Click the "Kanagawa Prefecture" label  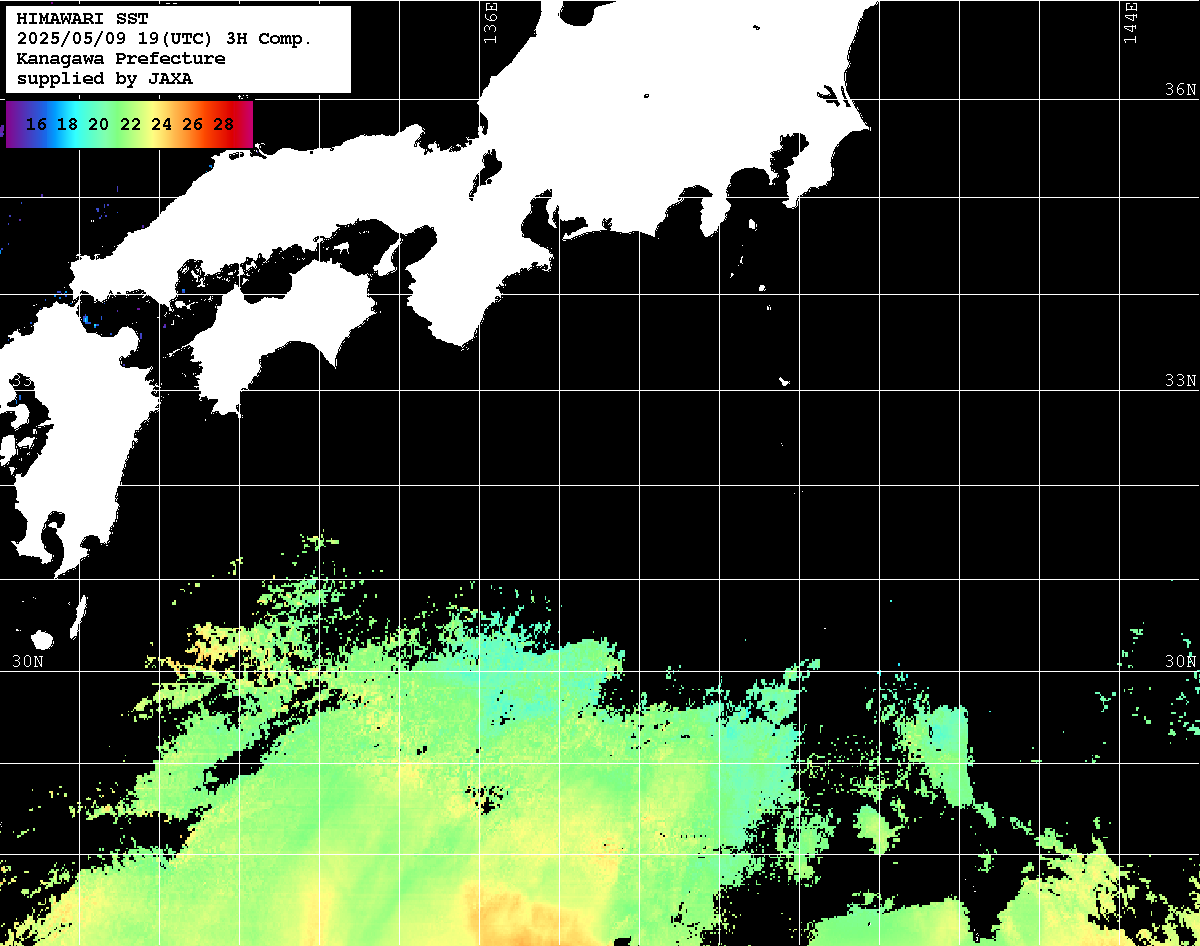point(121,59)
